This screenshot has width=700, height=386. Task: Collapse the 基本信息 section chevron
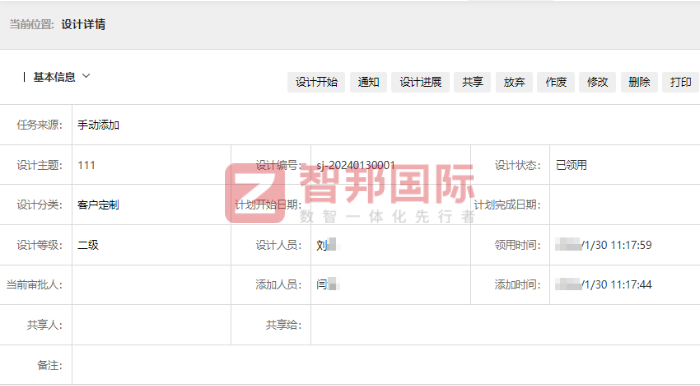pyautogui.click(x=86, y=76)
